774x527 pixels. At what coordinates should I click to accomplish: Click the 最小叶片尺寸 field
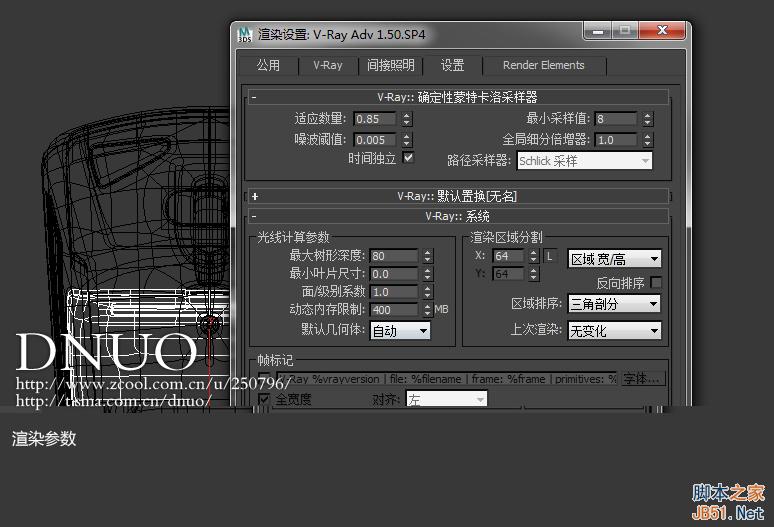[x=394, y=274]
